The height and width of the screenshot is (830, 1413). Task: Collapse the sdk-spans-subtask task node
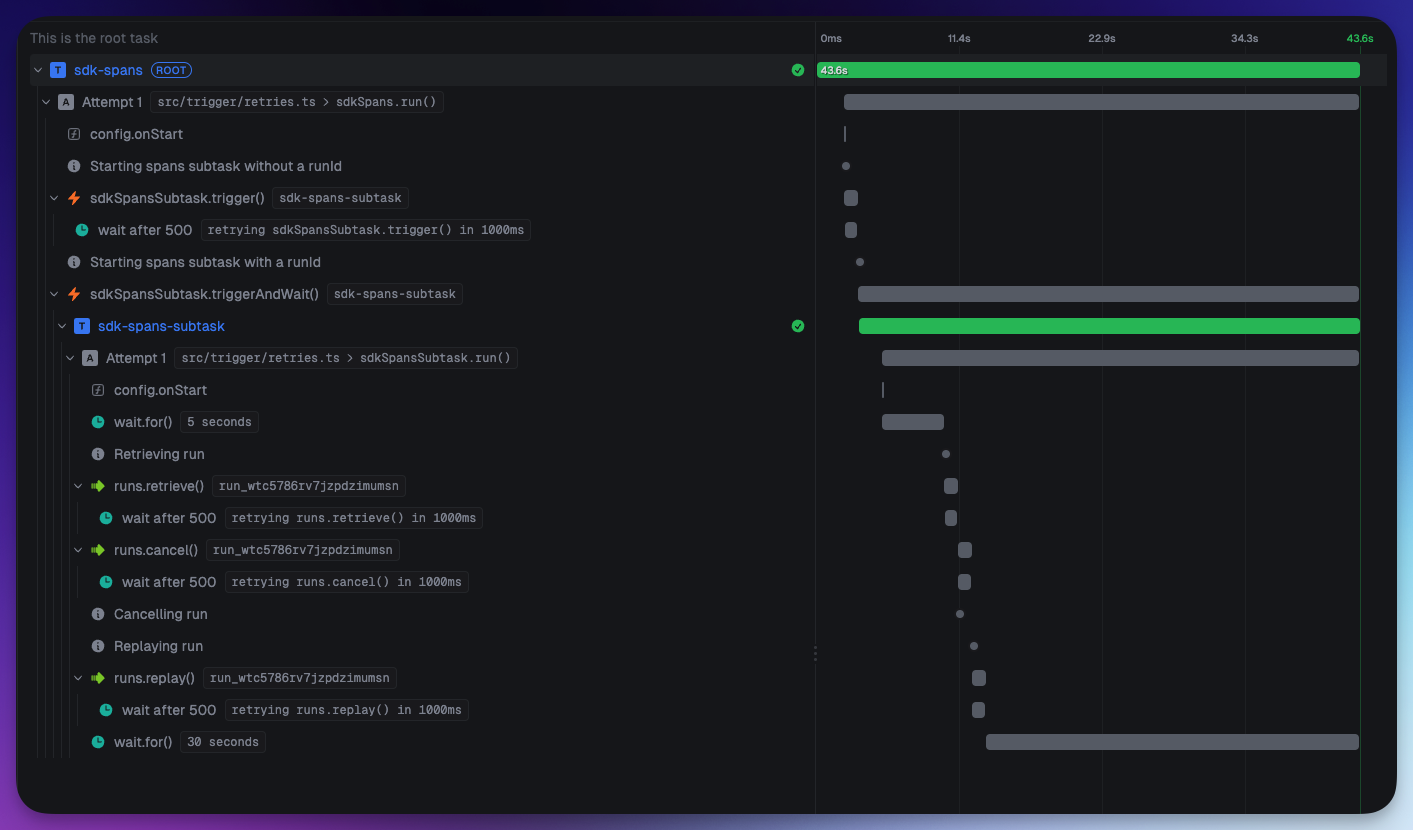[x=62, y=326]
